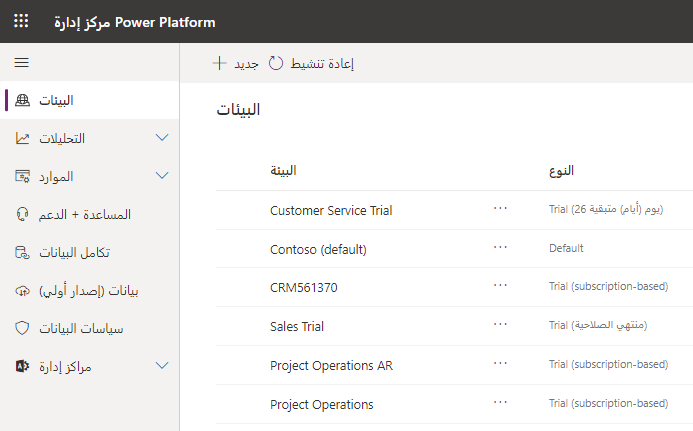Image resolution: width=693 pixels, height=431 pixels.
Task: Click the إعادة تنشيط refresh icon
Action: coord(276,63)
